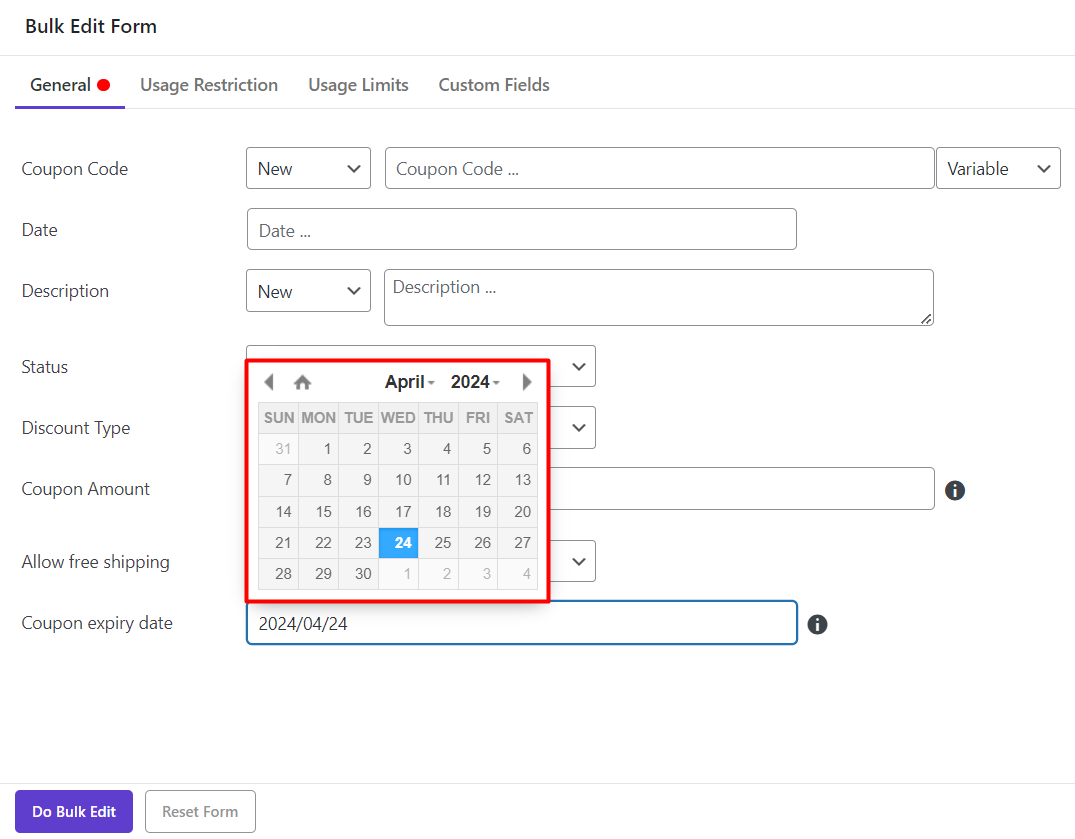Click the calendar home (today) icon
The height and width of the screenshot is (839, 1075).
tap(302, 382)
